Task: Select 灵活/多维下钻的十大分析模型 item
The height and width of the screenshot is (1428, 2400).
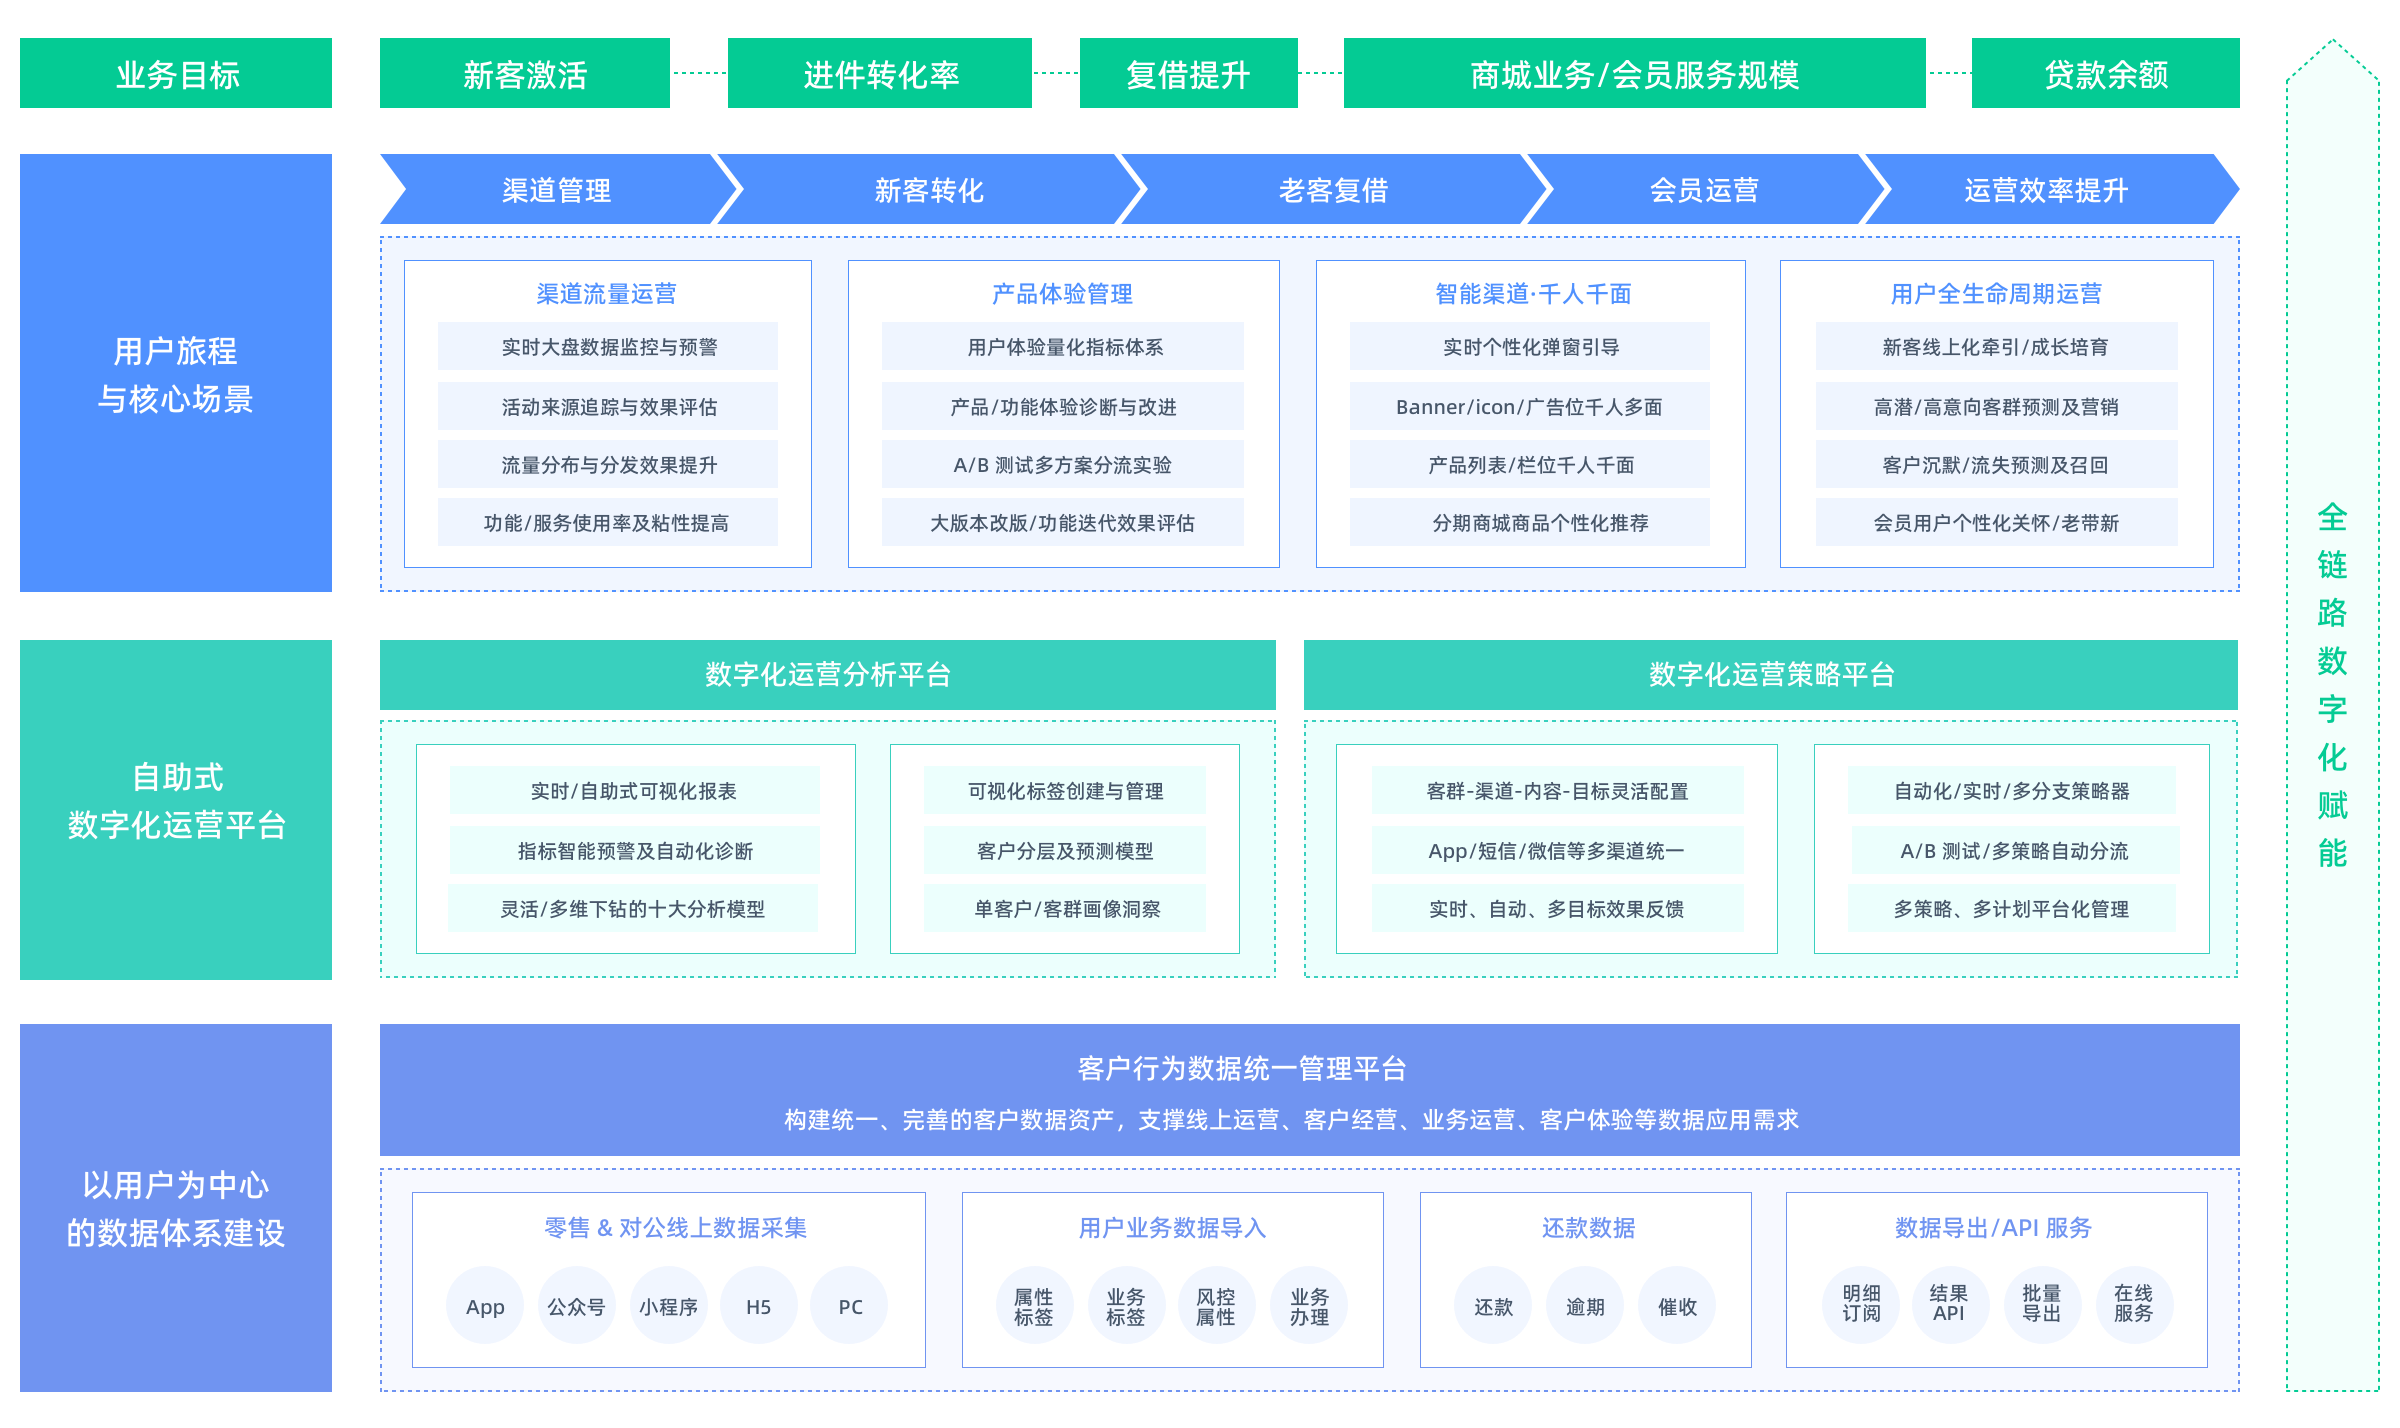Action: click(633, 908)
